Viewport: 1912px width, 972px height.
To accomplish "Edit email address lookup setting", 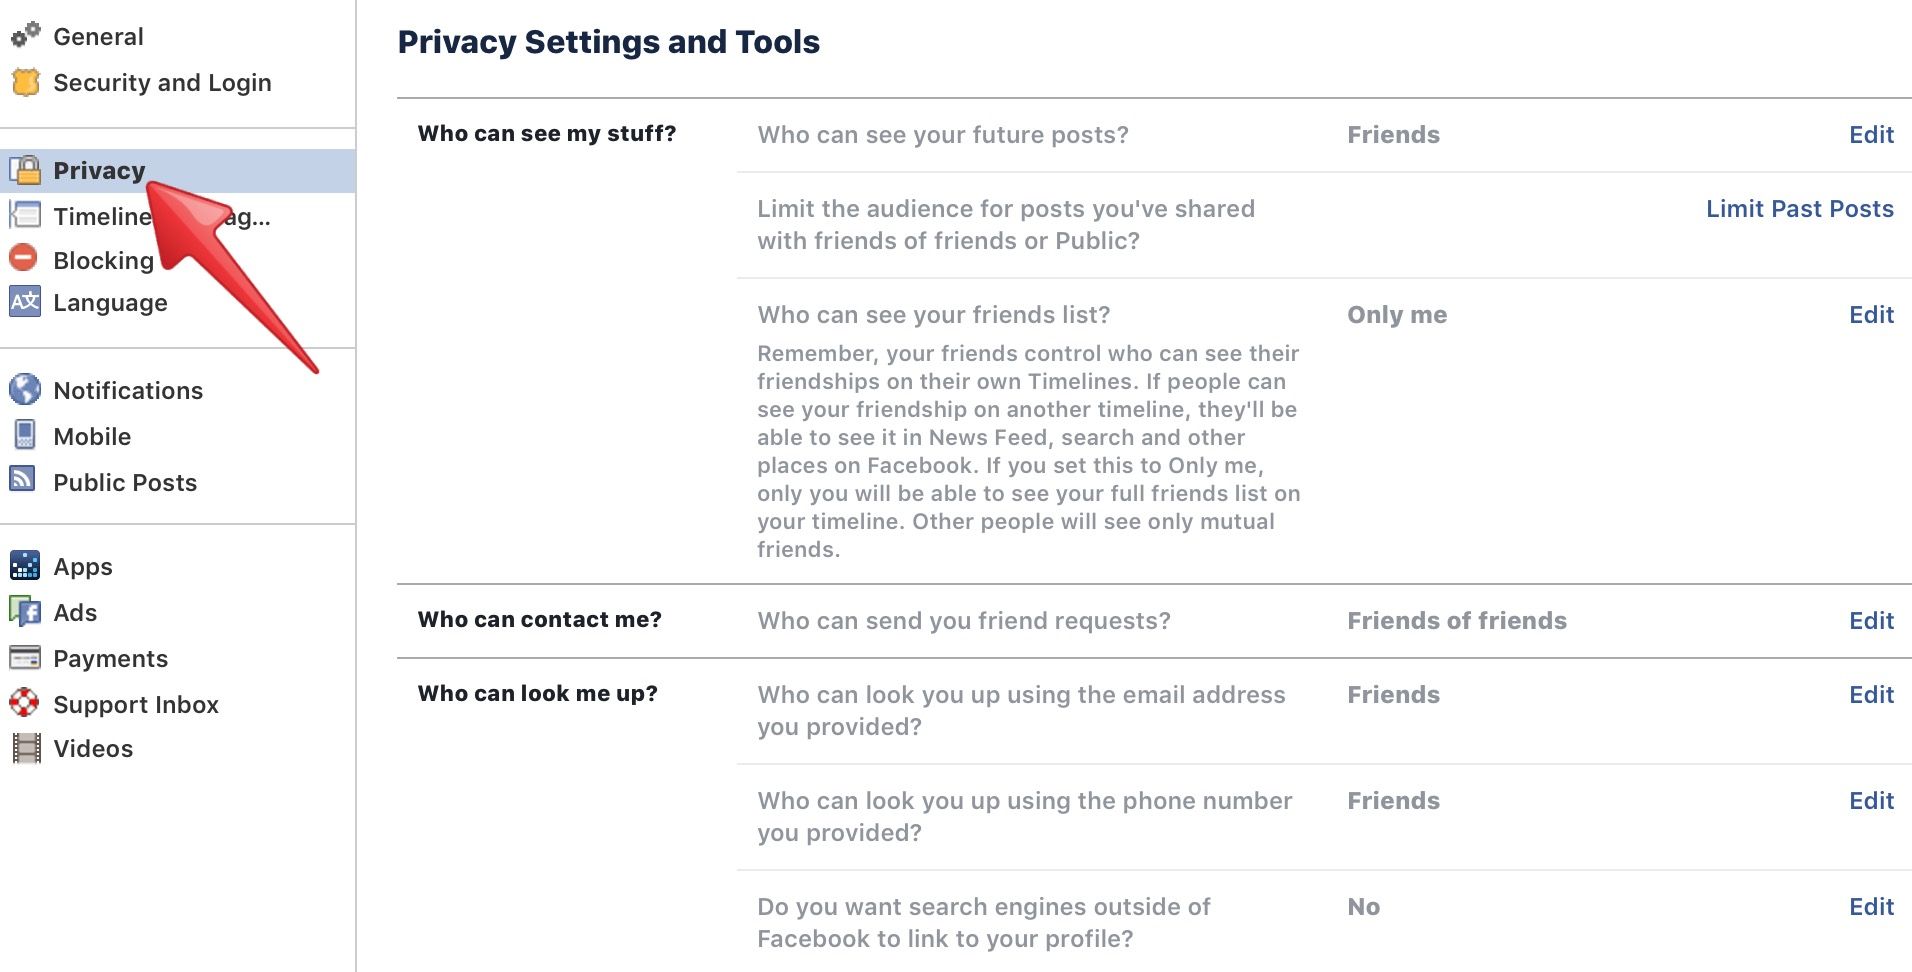I will pos(1871,695).
